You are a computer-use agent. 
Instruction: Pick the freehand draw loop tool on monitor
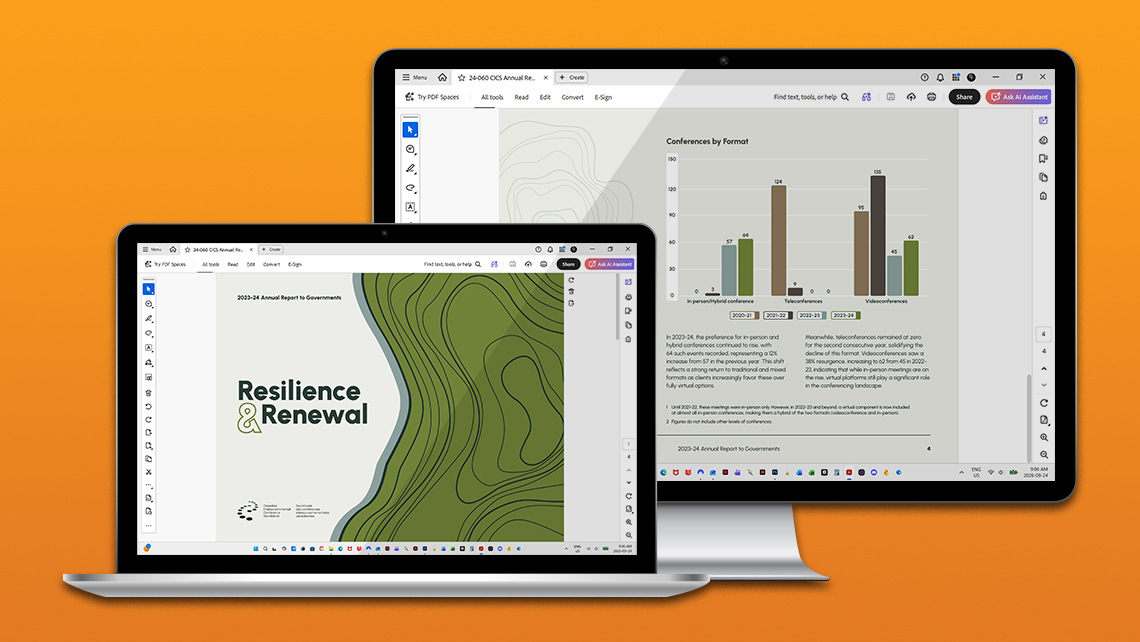click(x=410, y=188)
